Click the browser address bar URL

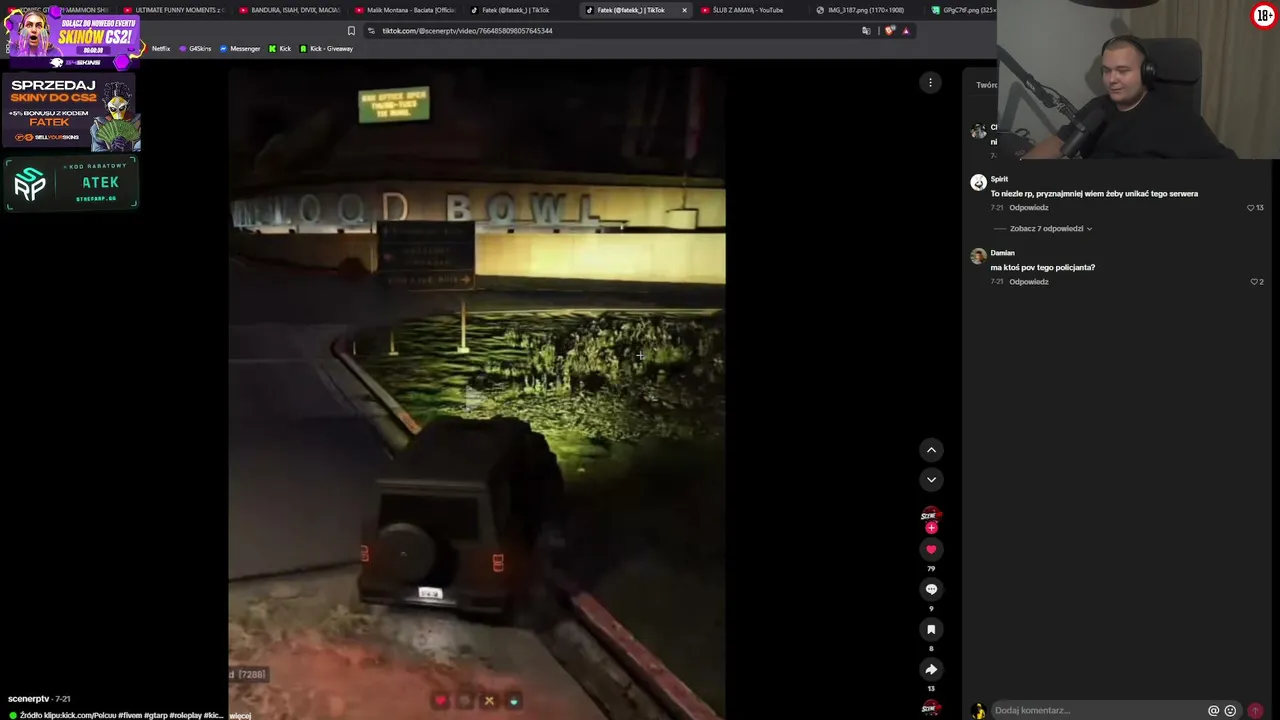pos(467,31)
